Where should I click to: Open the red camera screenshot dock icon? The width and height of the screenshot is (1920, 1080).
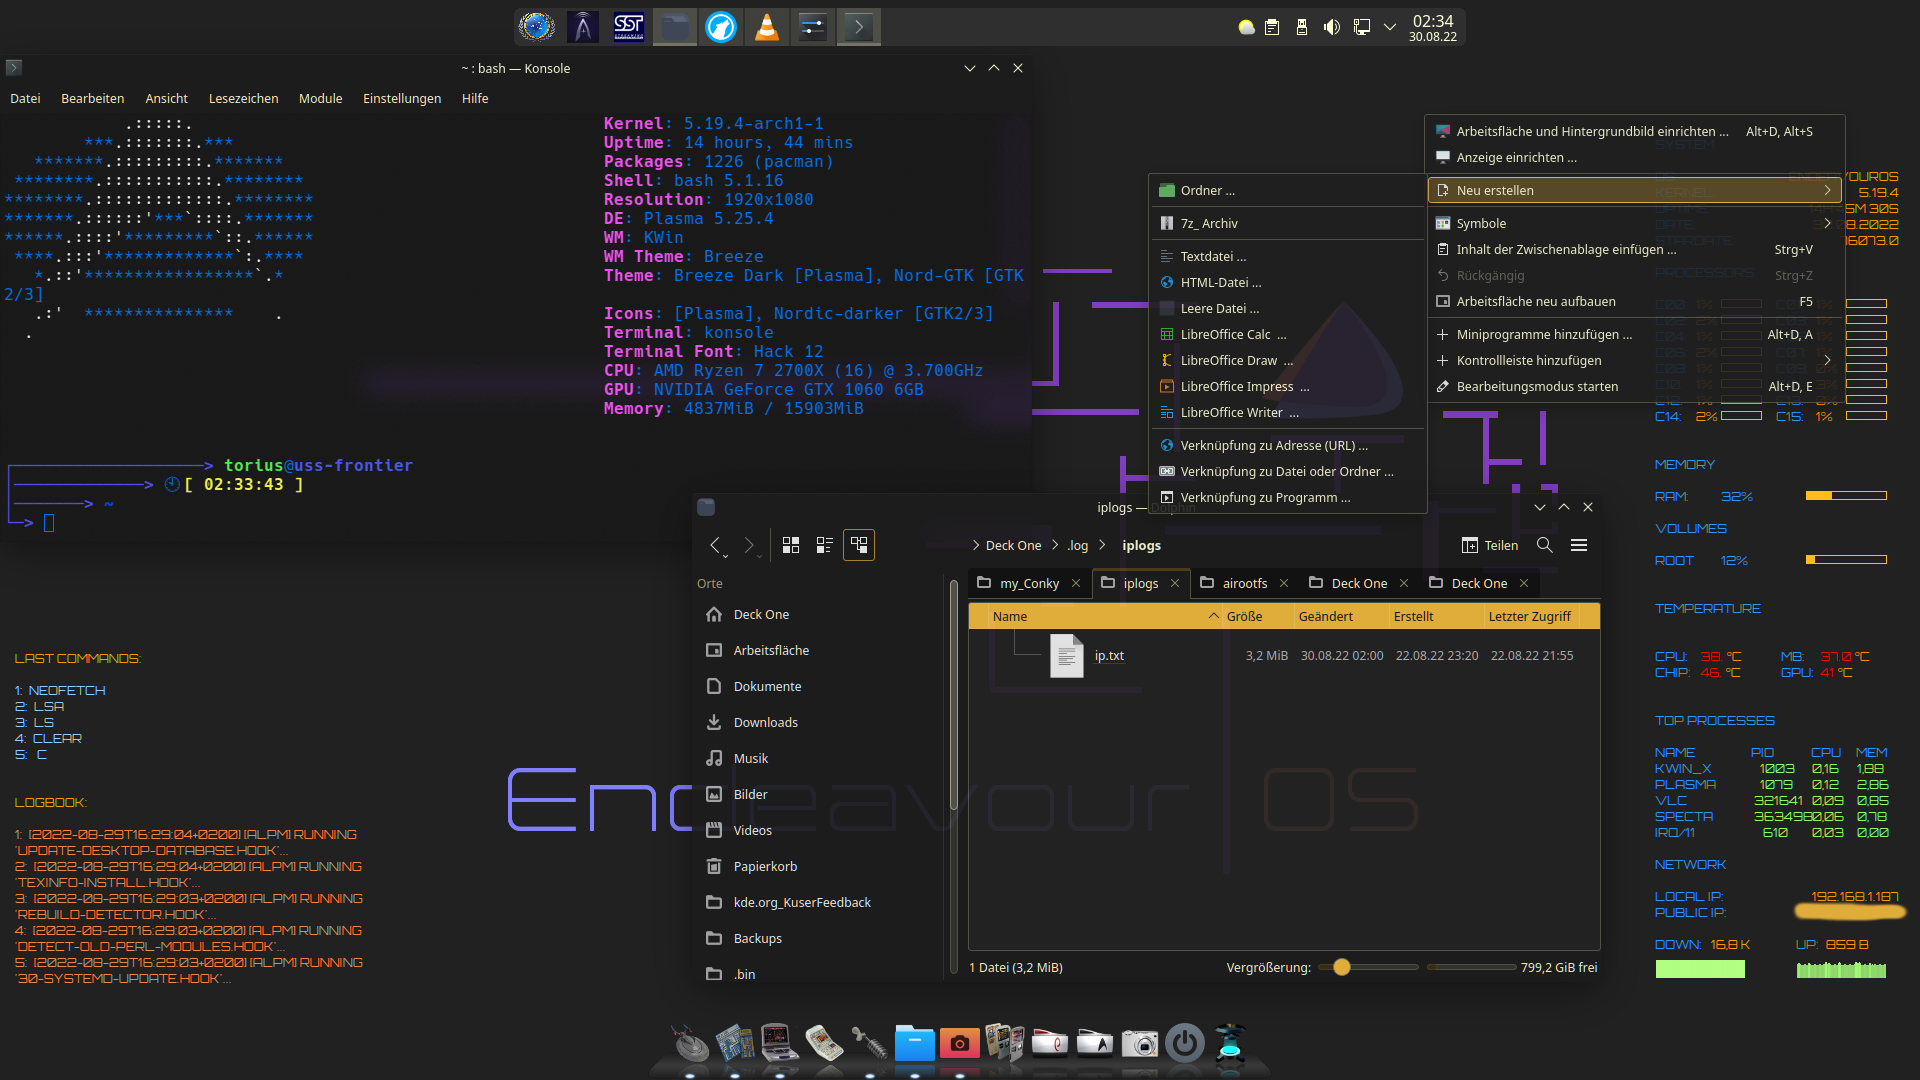(x=959, y=1043)
